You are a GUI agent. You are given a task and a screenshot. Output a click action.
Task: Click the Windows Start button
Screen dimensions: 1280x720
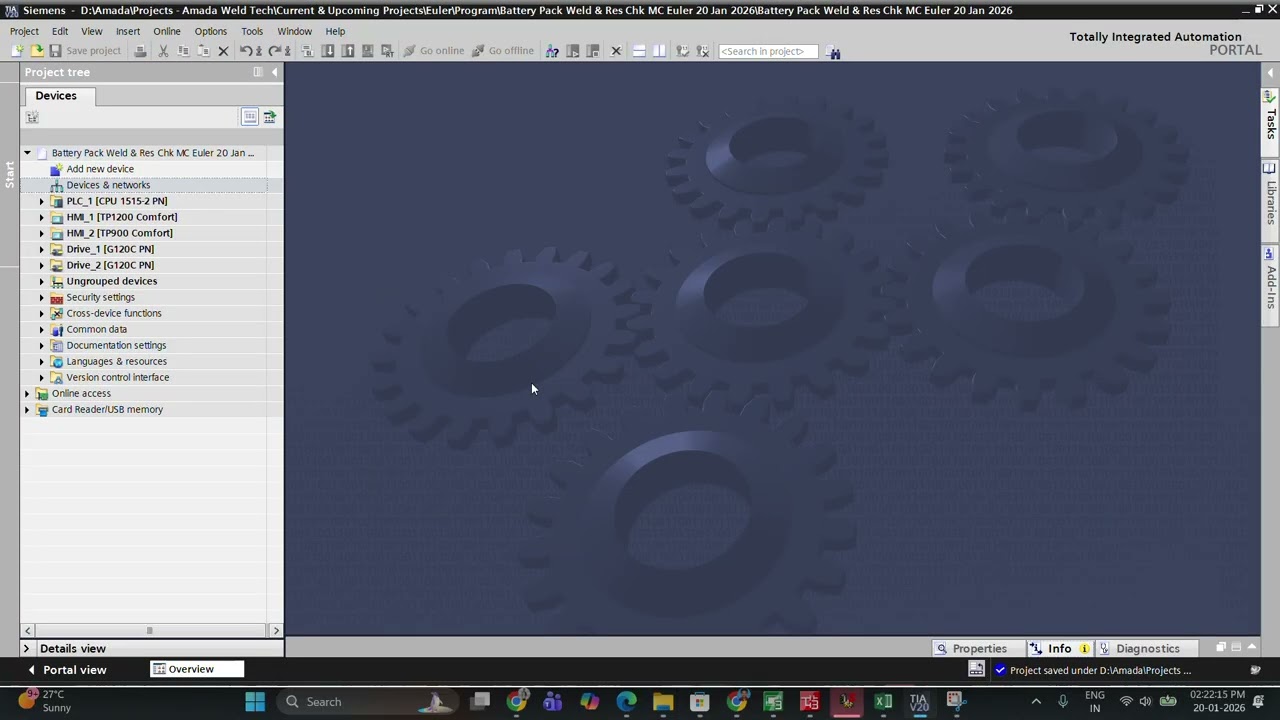coord(255,702)
